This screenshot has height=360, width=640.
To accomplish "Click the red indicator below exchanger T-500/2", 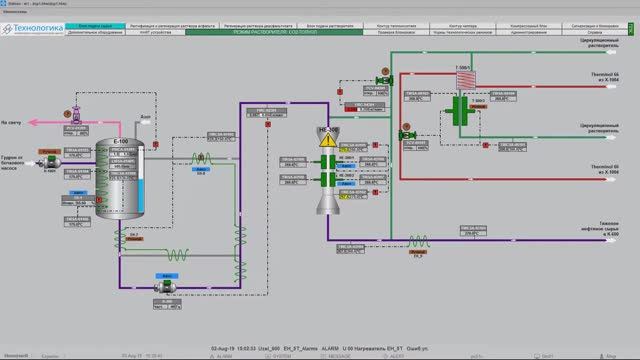I will coord(485,145).
